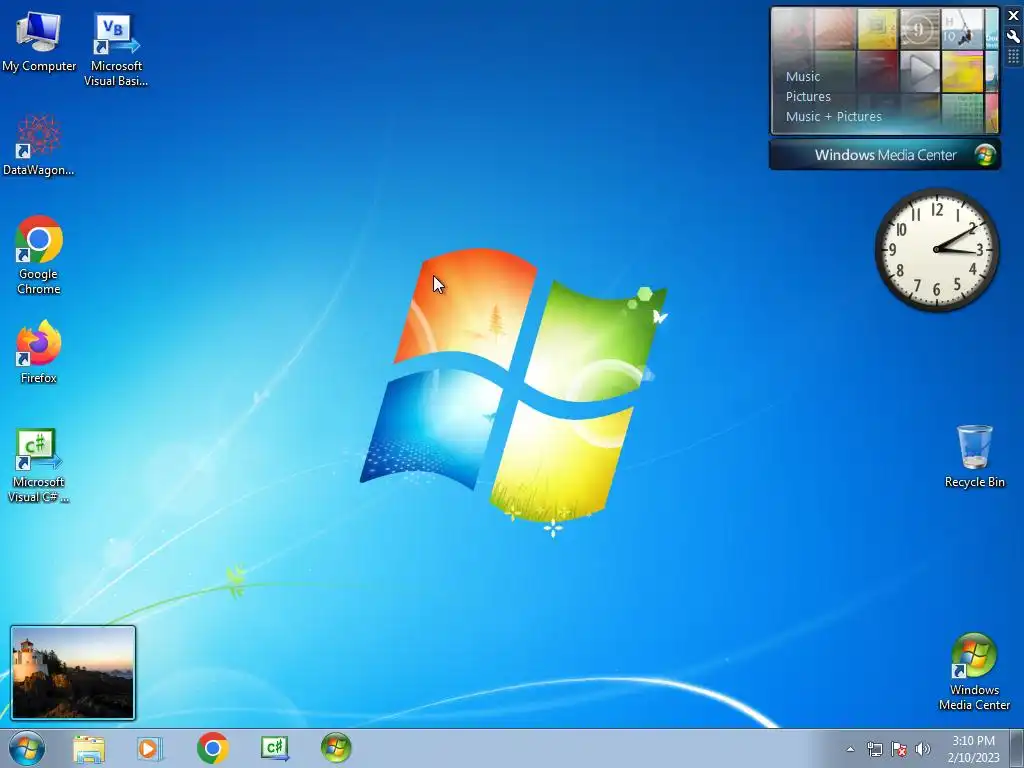The image size is (1024, 768).
Task: Open Media Center gadget options wrench
Action: tap(1013, 37)
